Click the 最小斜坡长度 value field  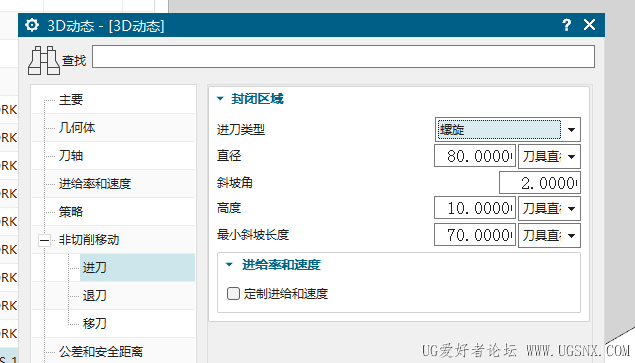[475, 235]
